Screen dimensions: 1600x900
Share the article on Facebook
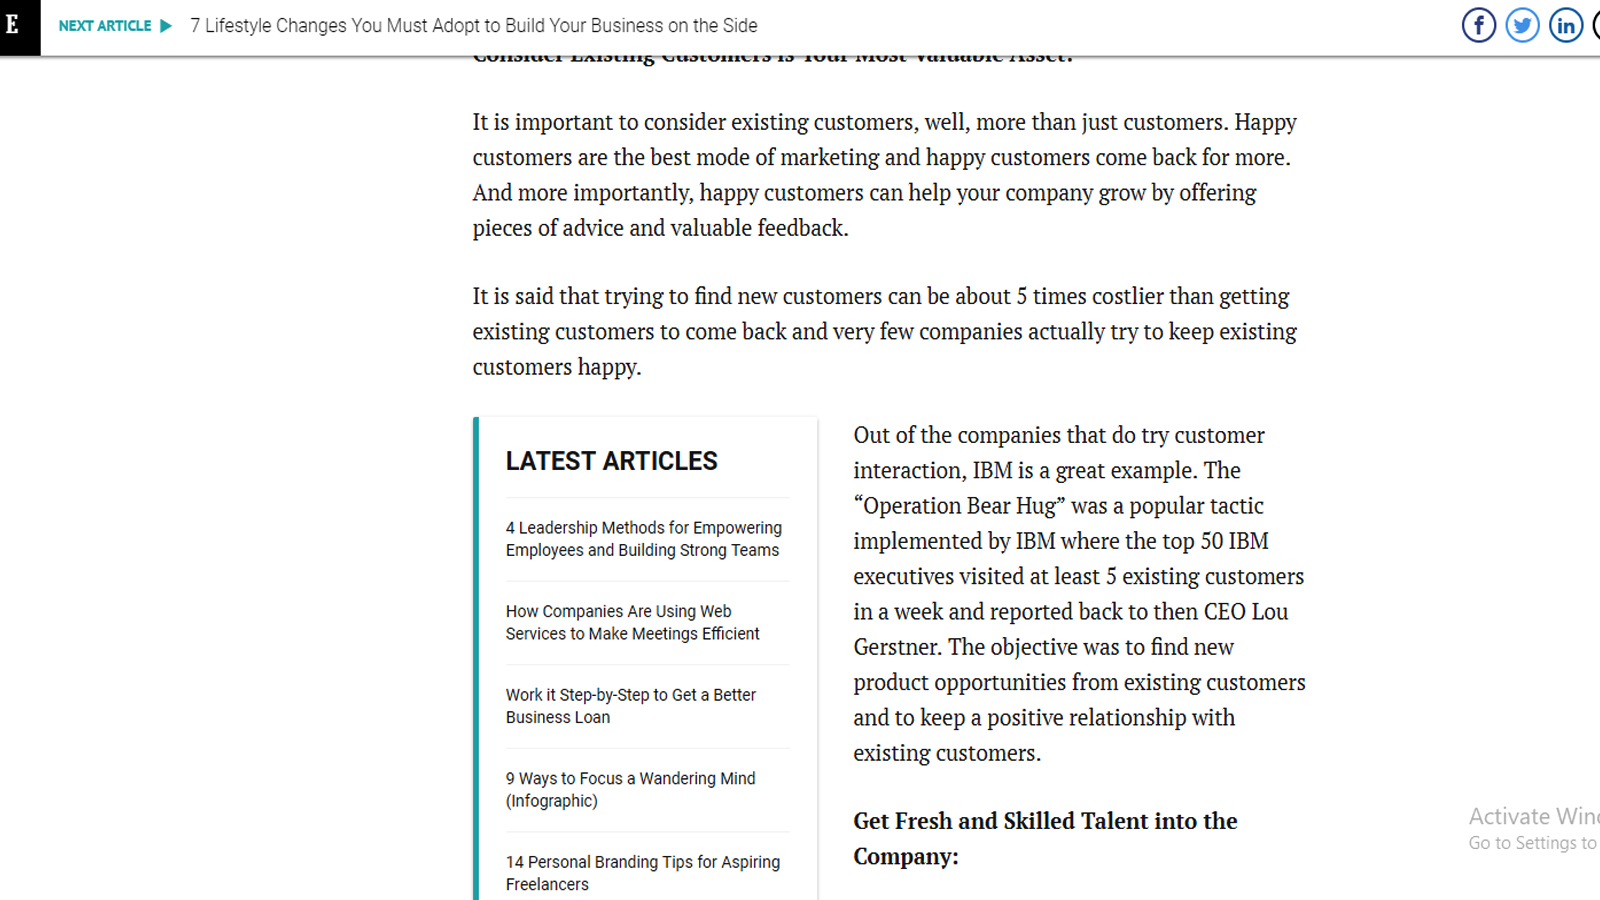coord(1478,25)
